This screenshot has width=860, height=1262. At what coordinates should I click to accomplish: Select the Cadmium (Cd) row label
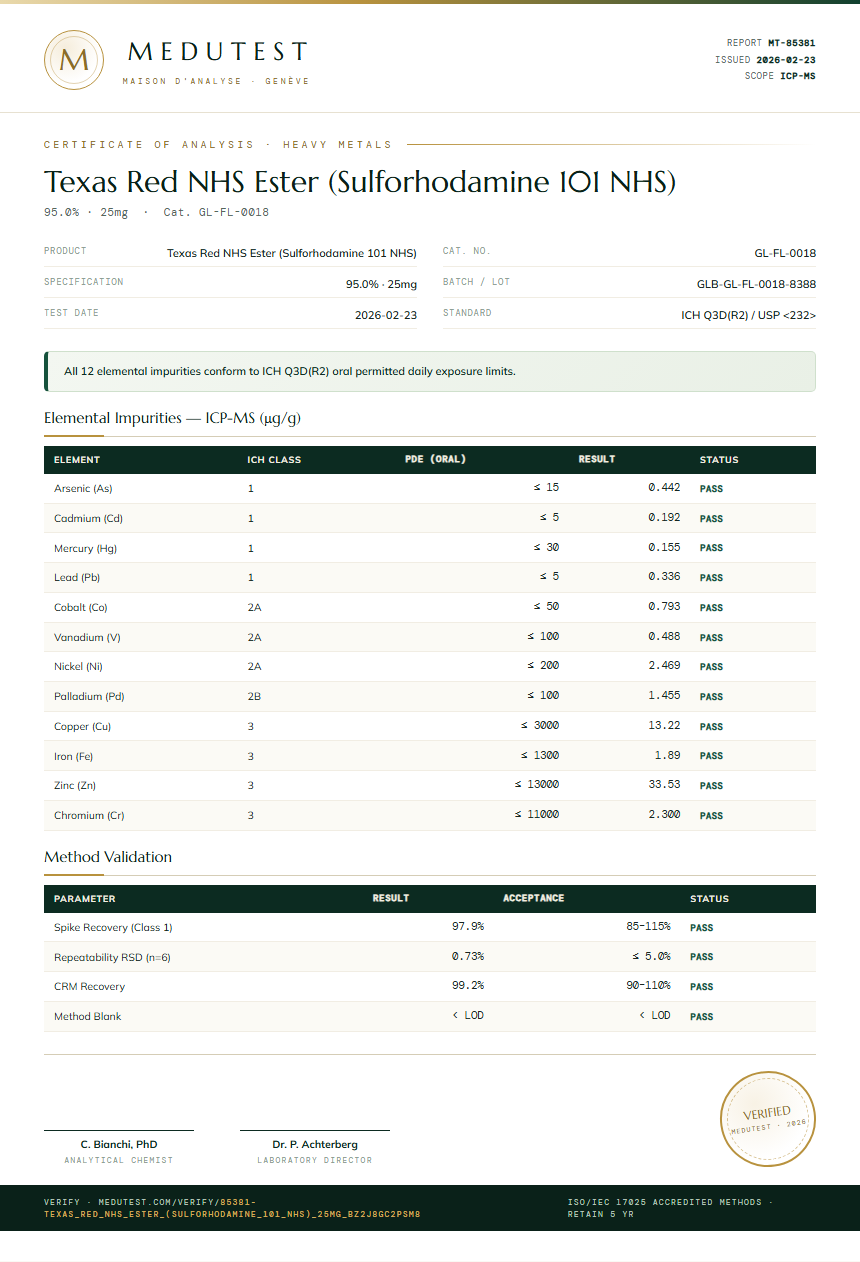pyautogui.click(x=88, y=519)
